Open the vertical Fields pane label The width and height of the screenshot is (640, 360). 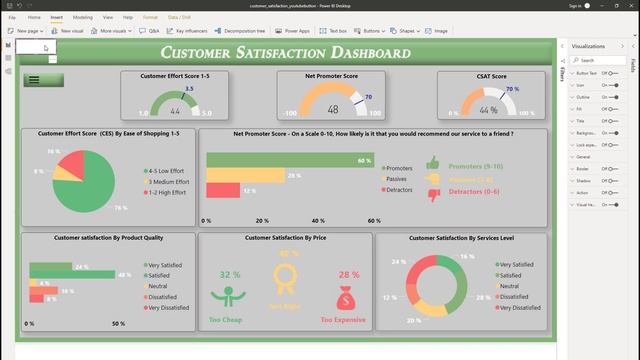click(x=633, y=65)
